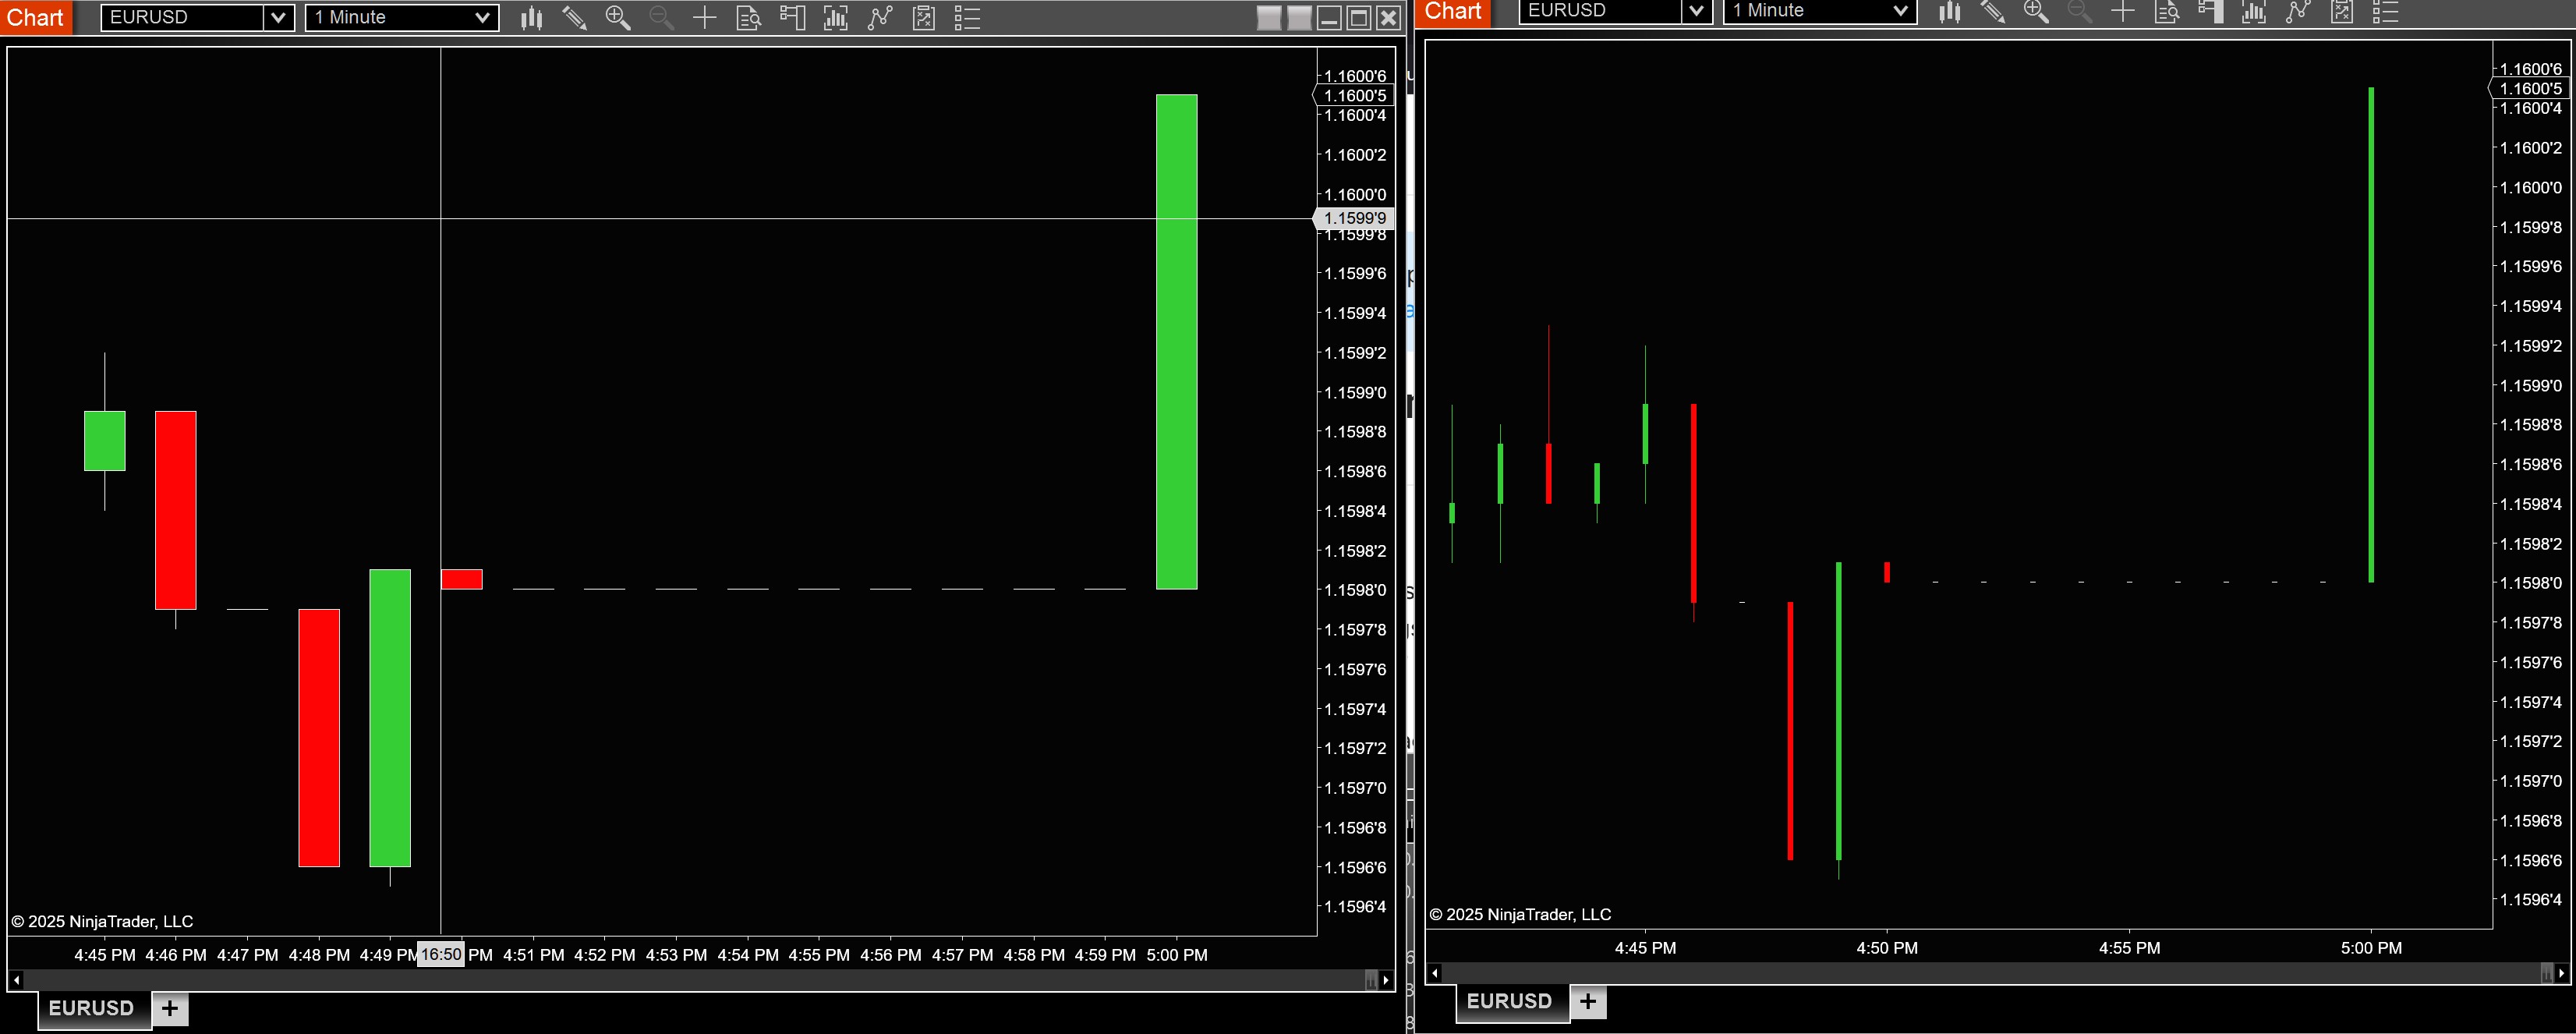Click zoom in magnifier in left chart
The height and width of the screenshot is (1034, 2576).
coord(618,17)
